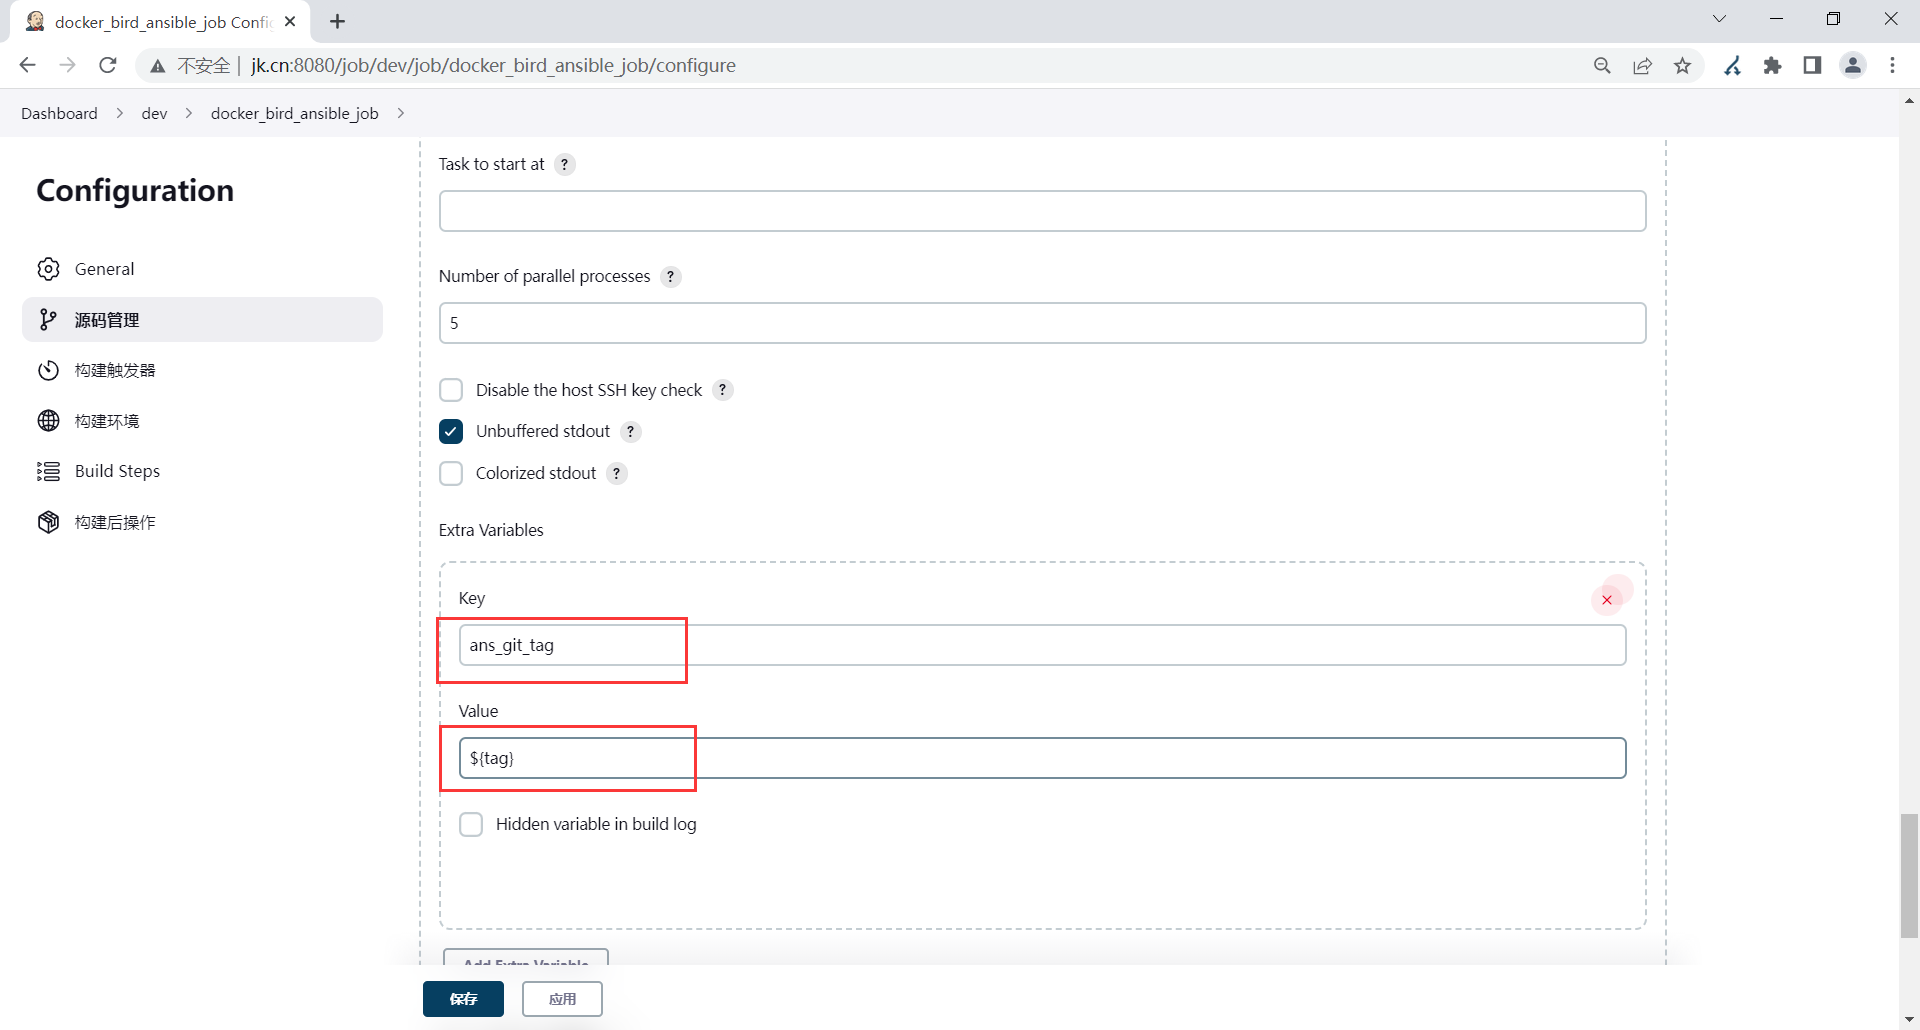The image size is (1920, 1030).
Task: Open help for Task to start at
Action: pos(565,165)
